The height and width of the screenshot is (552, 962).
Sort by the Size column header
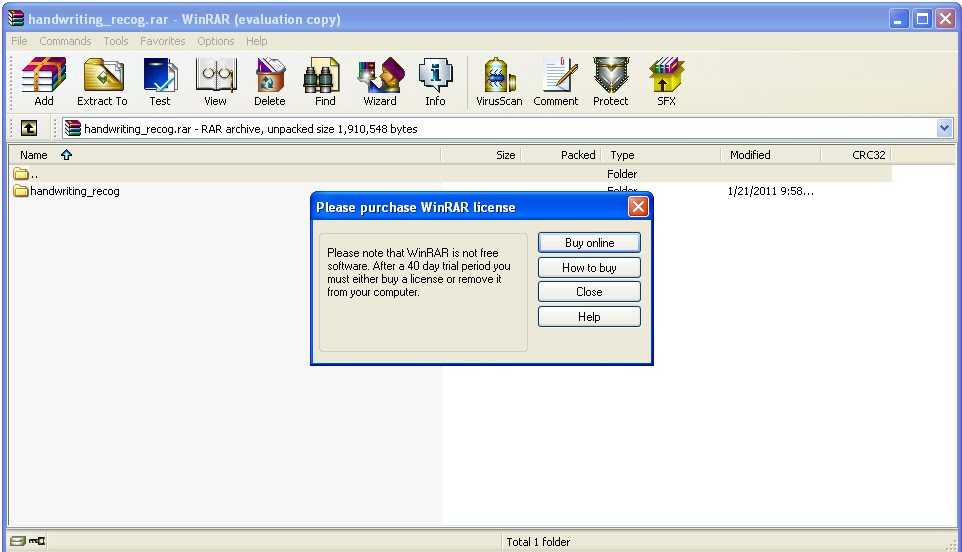[x=481, y=155]
